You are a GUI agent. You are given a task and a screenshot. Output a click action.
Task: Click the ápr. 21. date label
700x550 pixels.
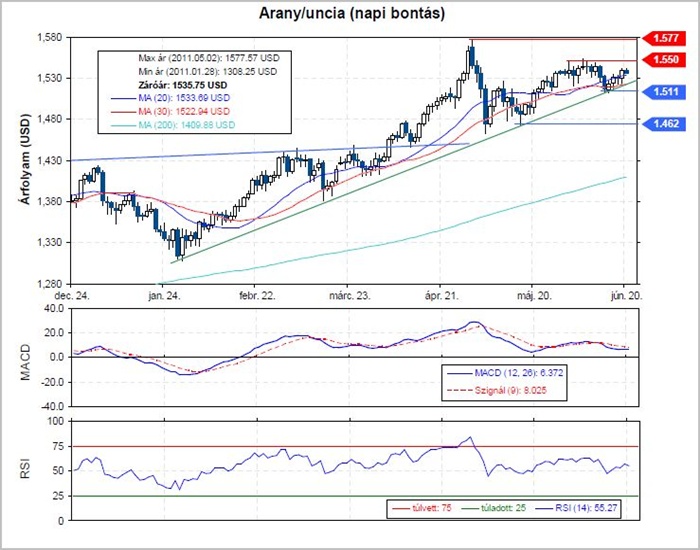(x=439, y=296)
